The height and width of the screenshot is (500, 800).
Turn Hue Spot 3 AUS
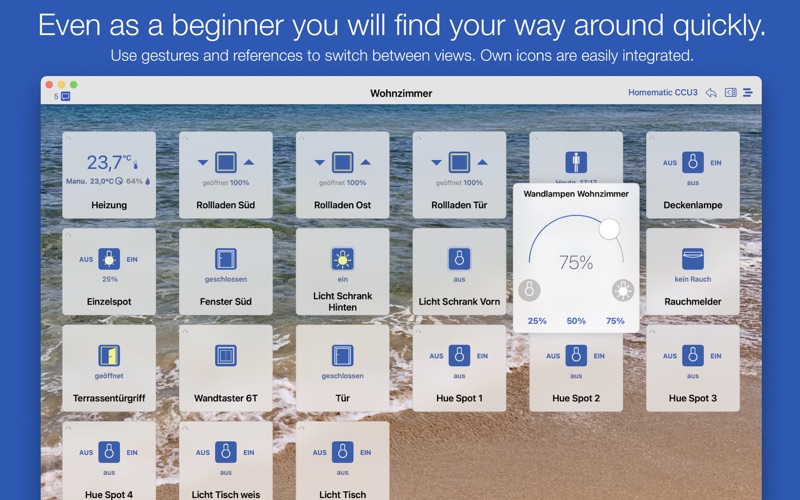(x=669, y=356)
